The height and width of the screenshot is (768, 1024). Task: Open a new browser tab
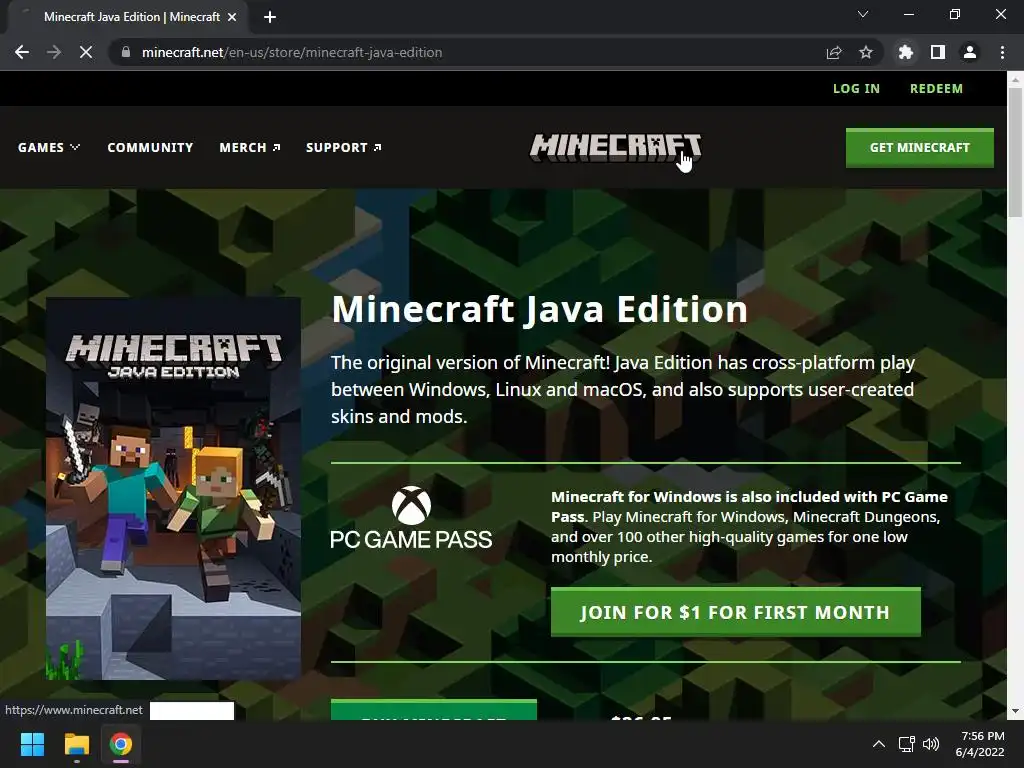pyautogui.click(x=270, y=17)
